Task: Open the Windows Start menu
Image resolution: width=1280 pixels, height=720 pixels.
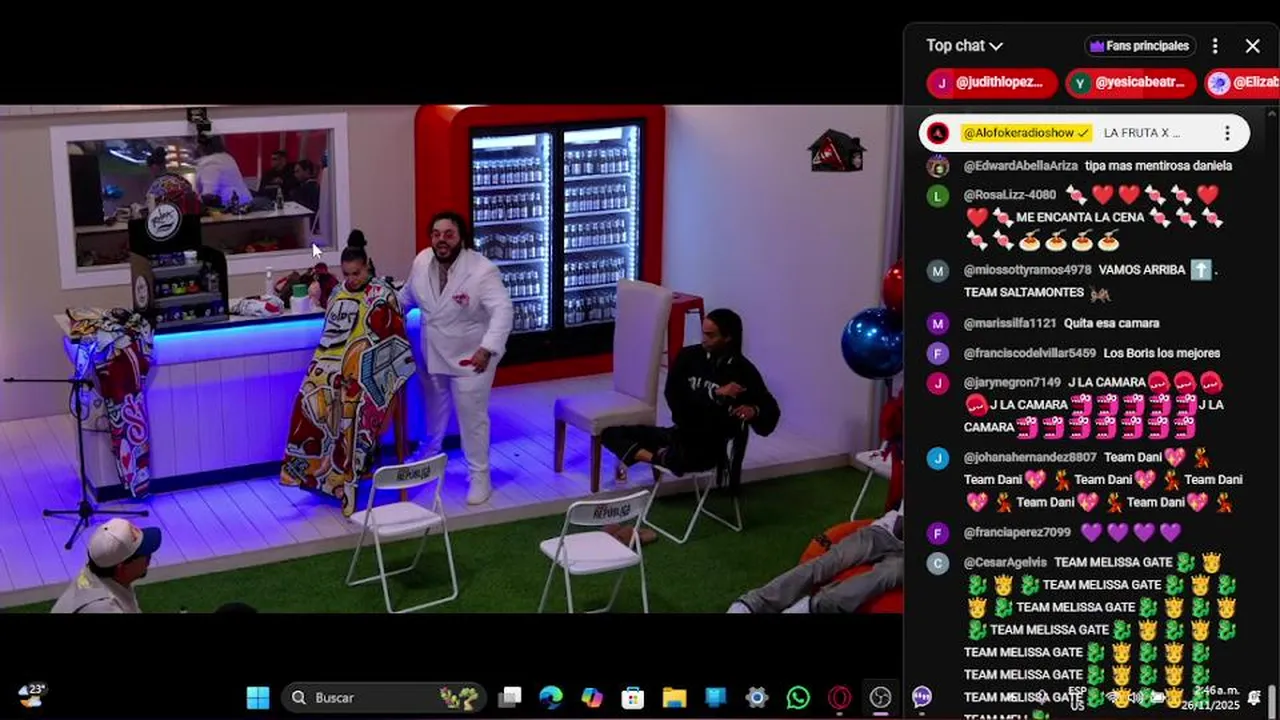Action: point(258,697)
